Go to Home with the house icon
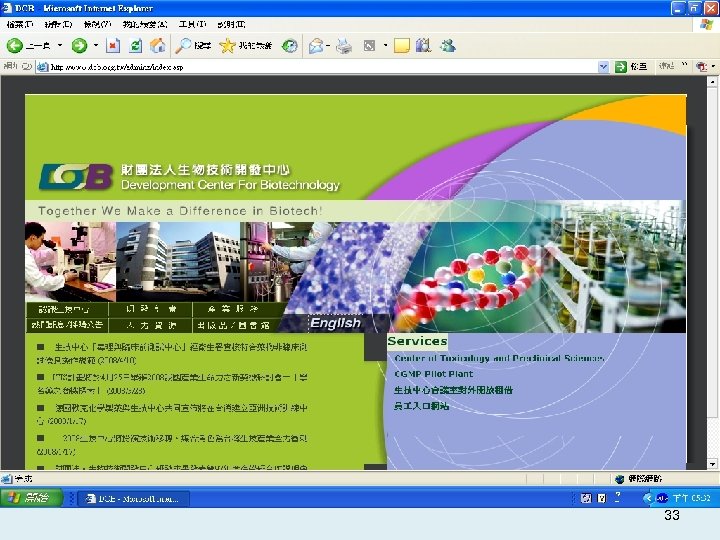 pos(158,45)
